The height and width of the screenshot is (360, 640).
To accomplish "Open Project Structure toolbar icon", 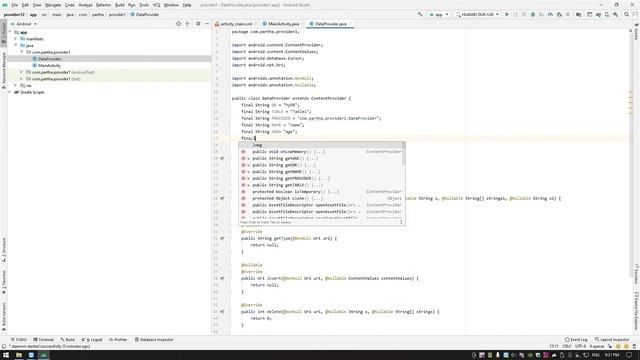I will pos(578,14).
